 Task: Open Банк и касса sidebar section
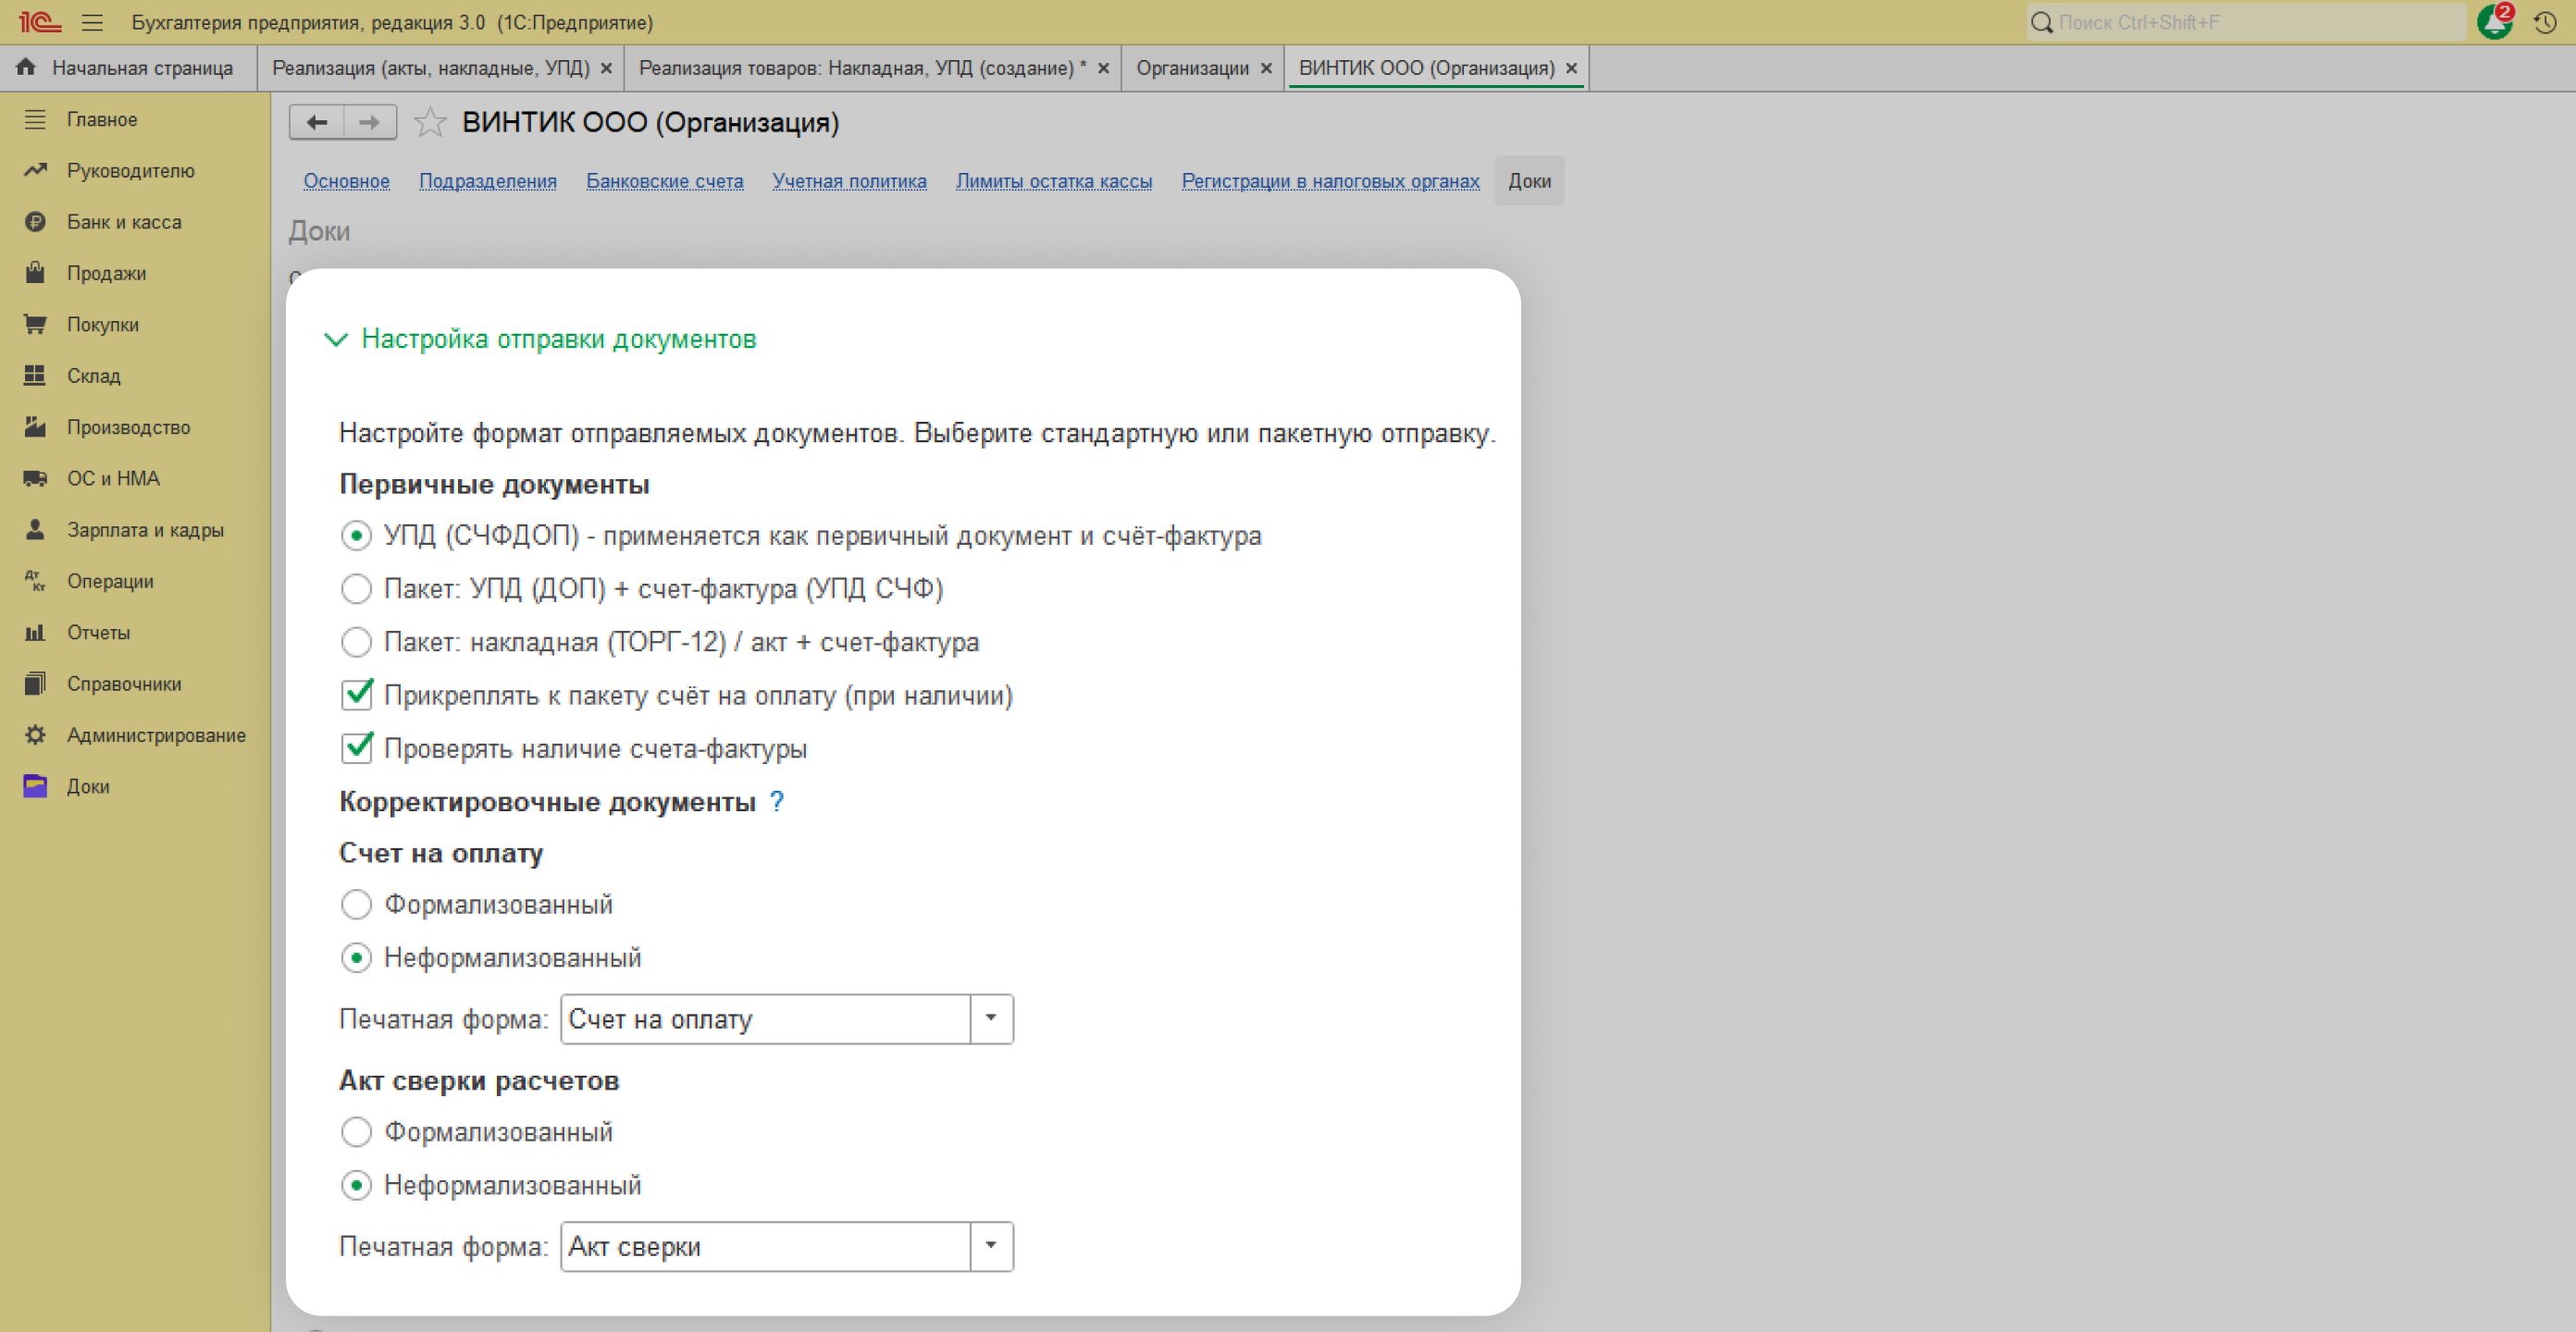click(x=124, y=222)
